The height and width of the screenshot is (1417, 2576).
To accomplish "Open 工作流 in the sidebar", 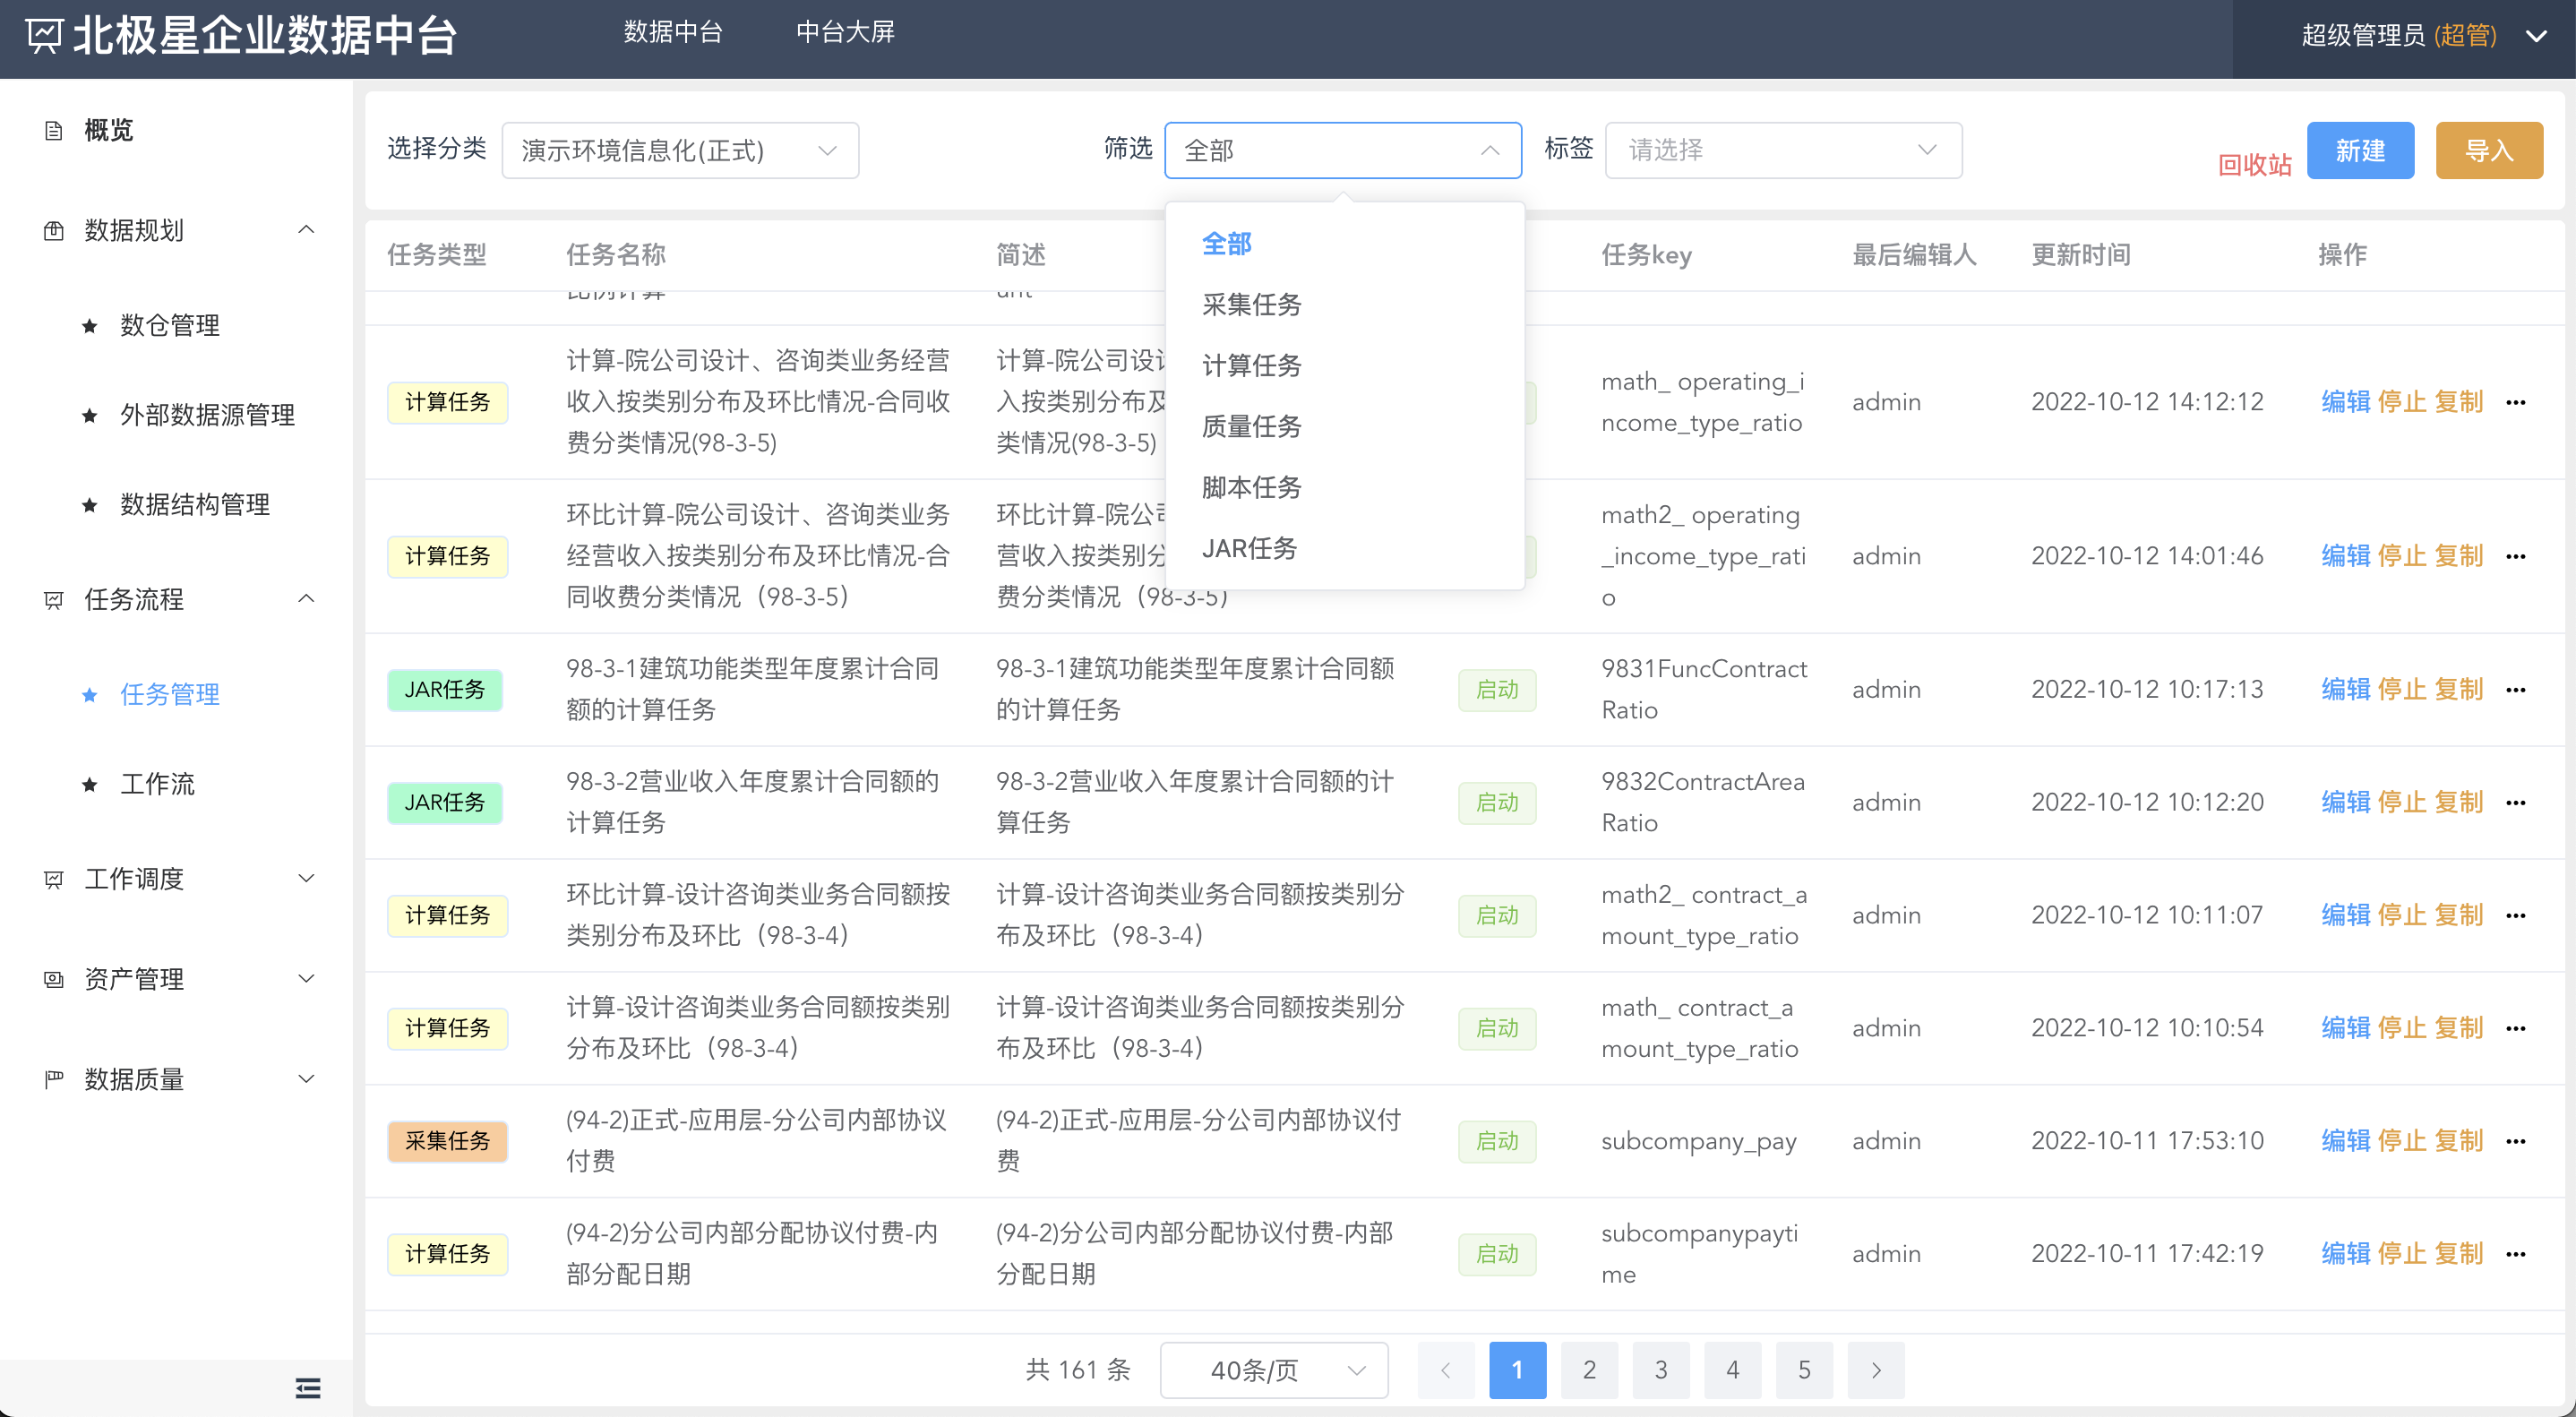I will click(157, 785).
